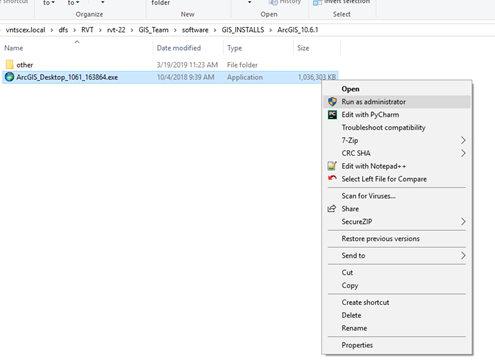Select Restore previous versions
Viewport: 495px width, 363px height.
397,239
